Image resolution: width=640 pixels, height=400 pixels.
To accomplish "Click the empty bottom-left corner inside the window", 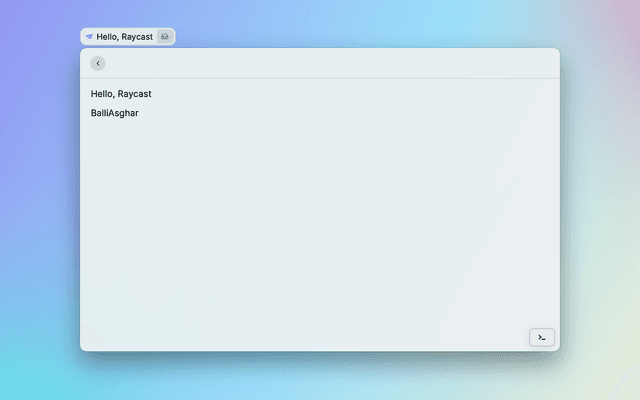I will 100,335.
